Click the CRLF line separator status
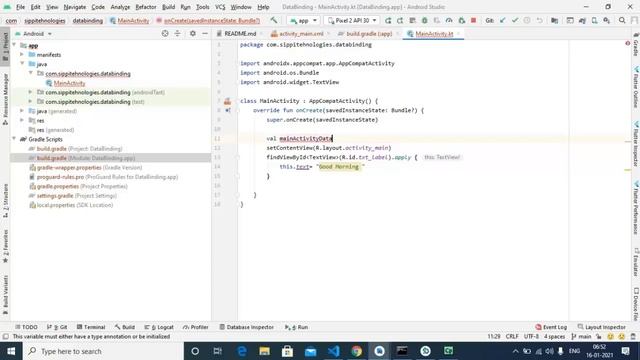Image resolution: width=640 pixels, height=360 pixels. click(x=512, y=337)
